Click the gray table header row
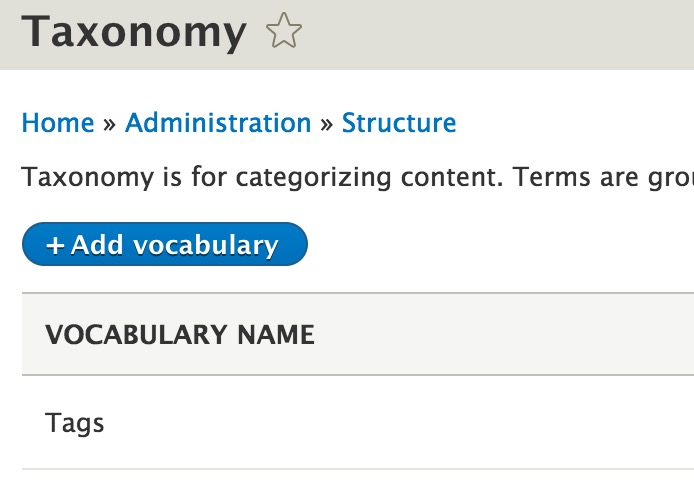The width and height of the screenshot is (694, 496). [x=358, y=334]
